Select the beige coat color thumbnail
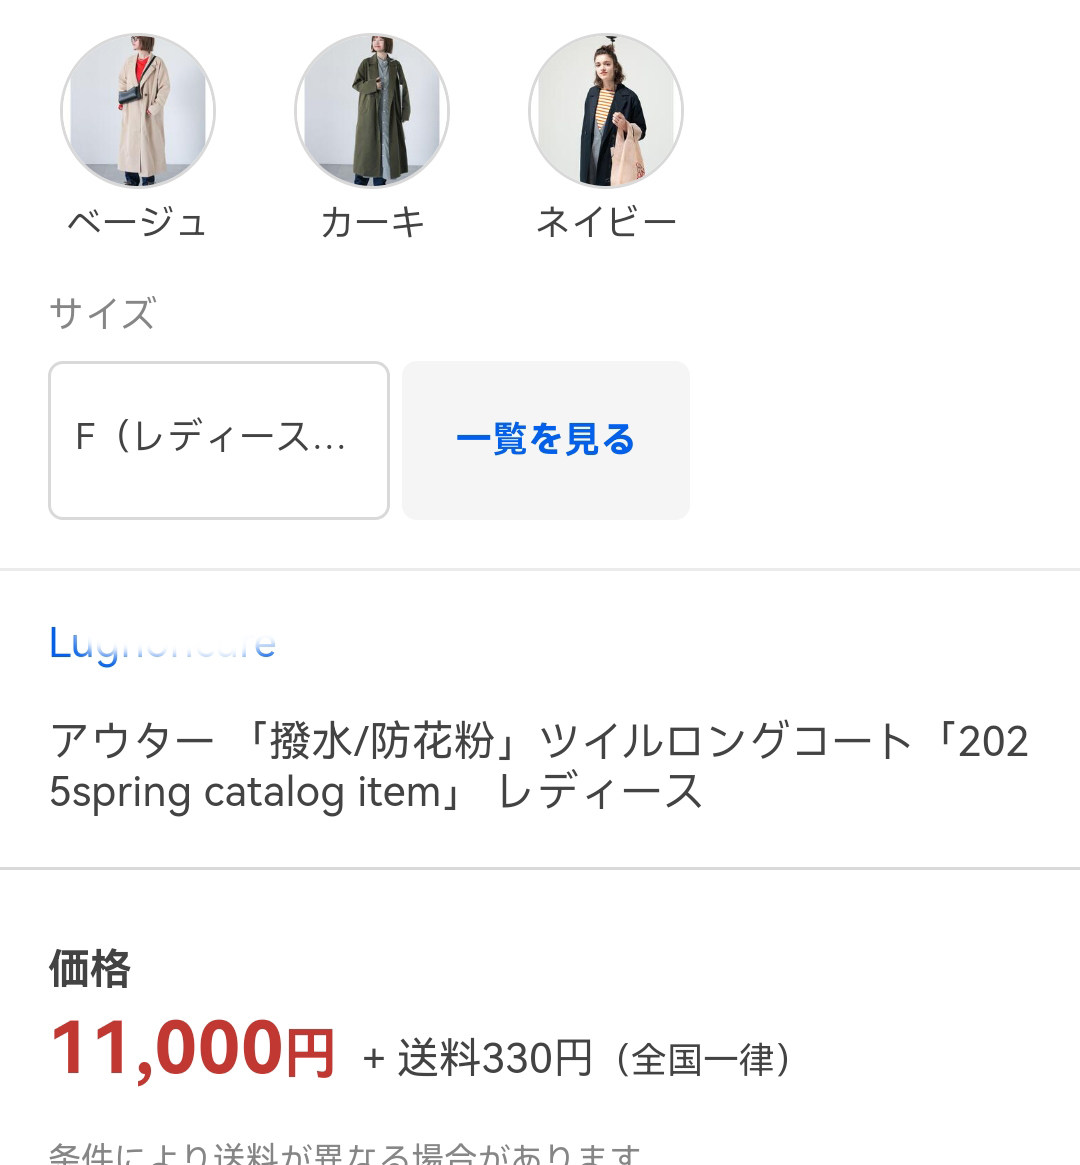The image size is (1080, 1165). pos(138,110)
